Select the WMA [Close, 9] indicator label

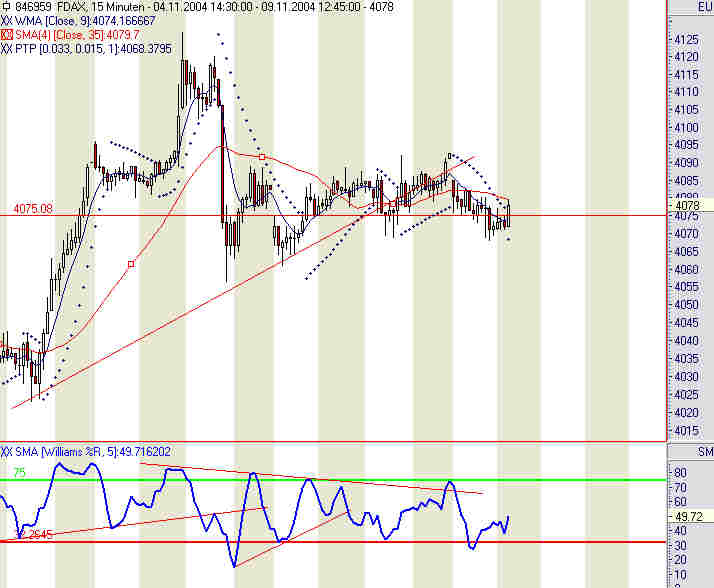tap(85, 21)
